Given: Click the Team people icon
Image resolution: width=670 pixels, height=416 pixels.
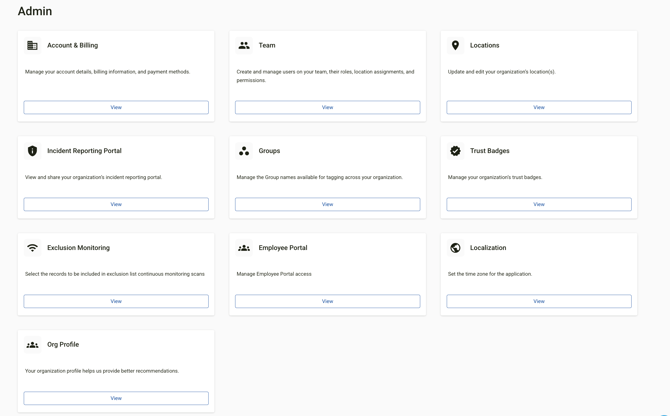Looking at the screenshot, I should (244, 46).
